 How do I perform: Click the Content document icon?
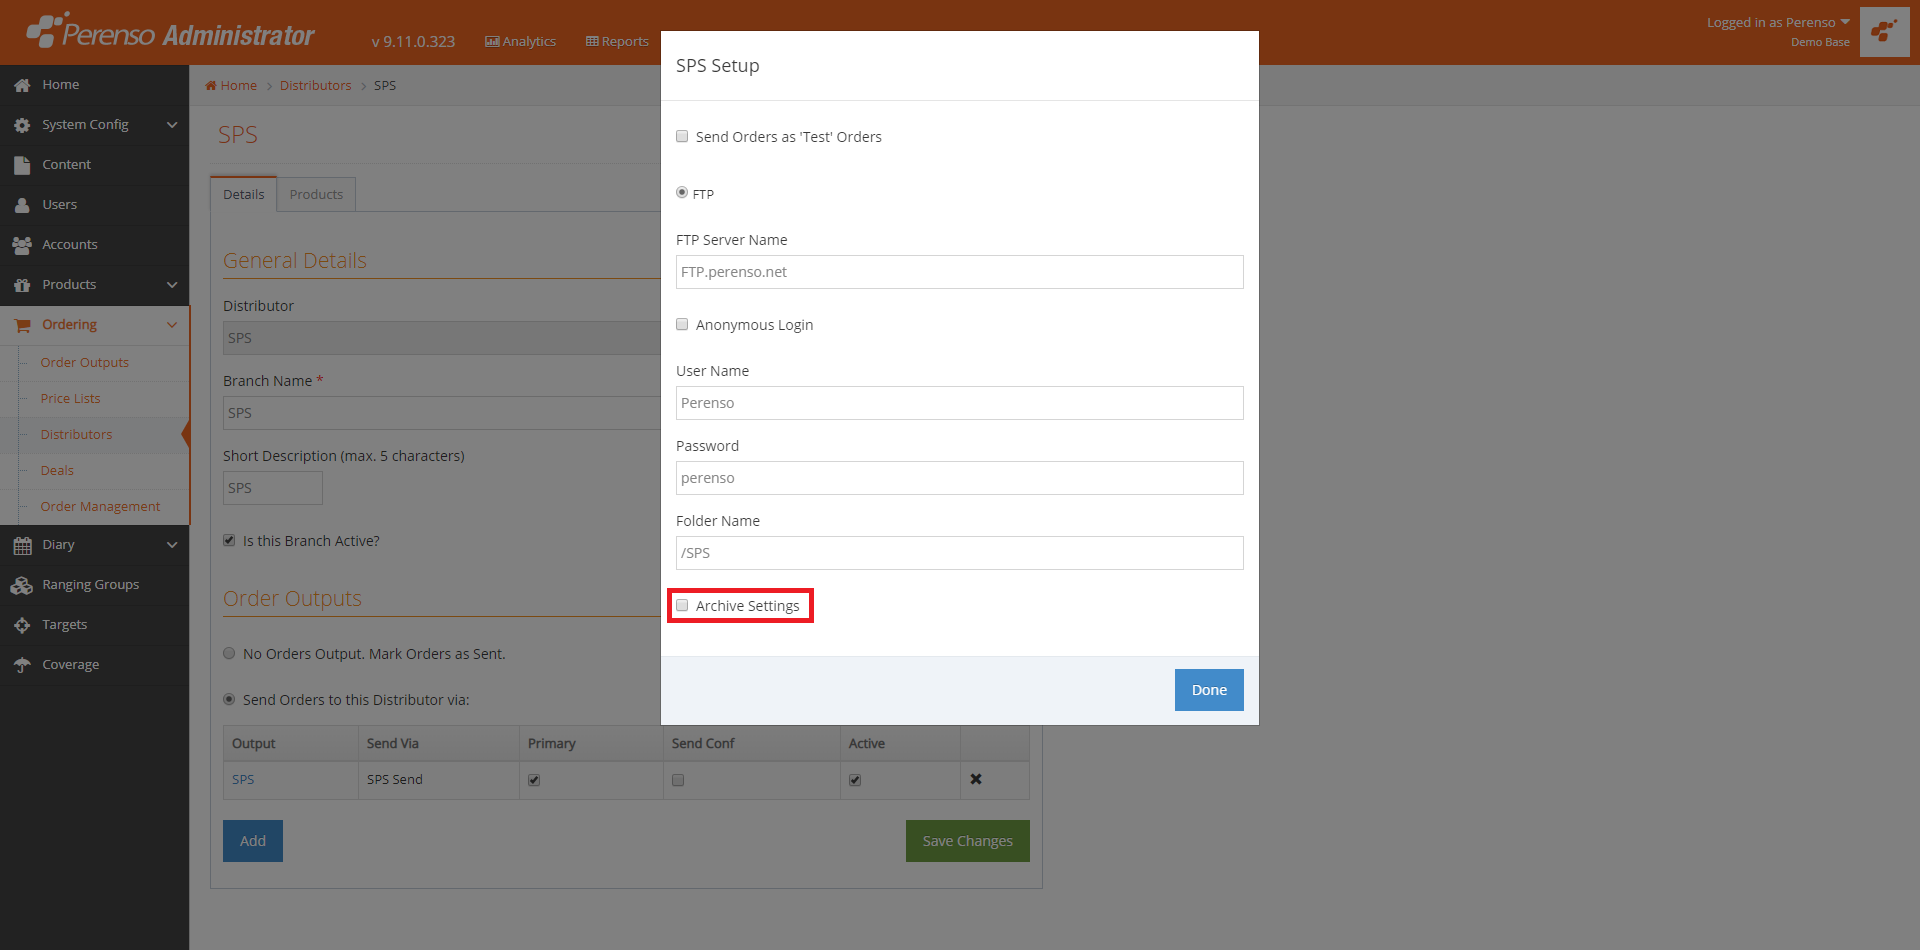(x=22, y=165)
